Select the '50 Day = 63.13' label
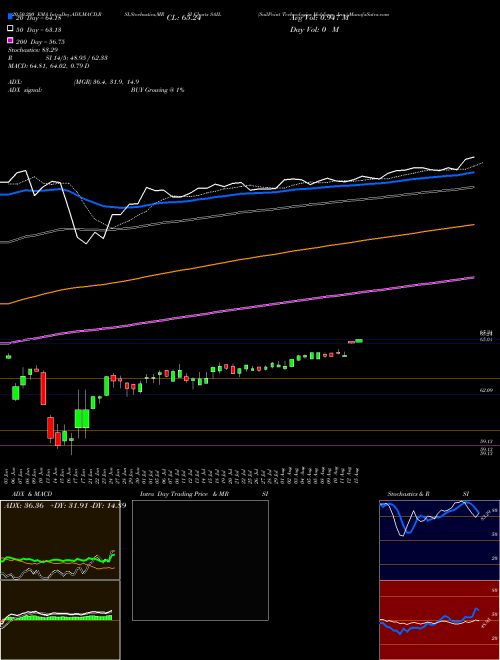This screenshot has height=660, width=500. pos(38,29)
